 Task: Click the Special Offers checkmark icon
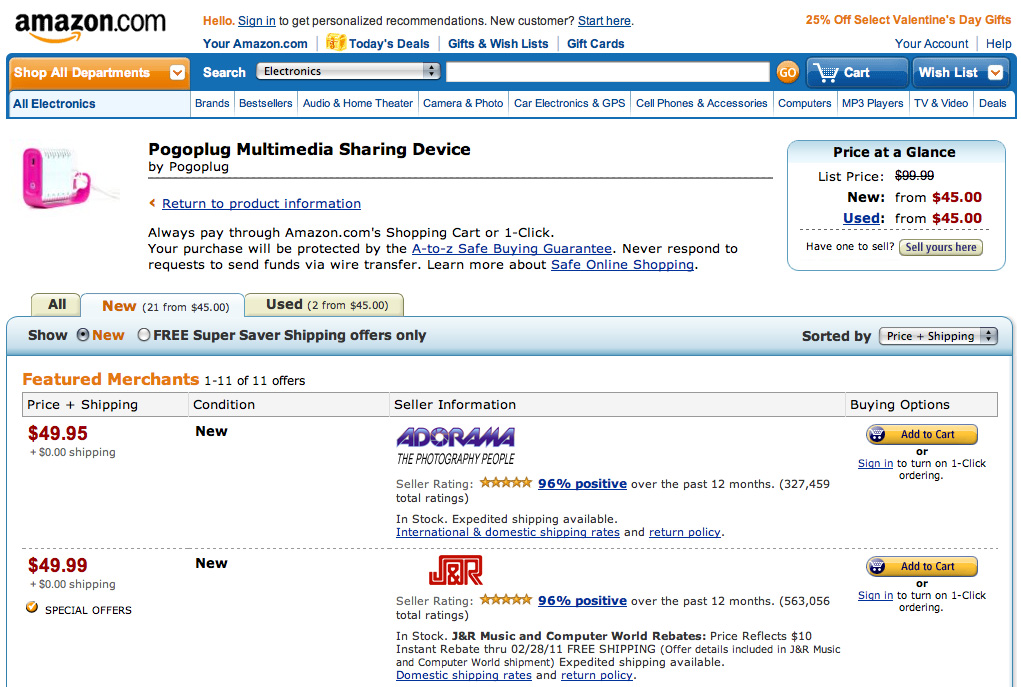coord(32,607)
